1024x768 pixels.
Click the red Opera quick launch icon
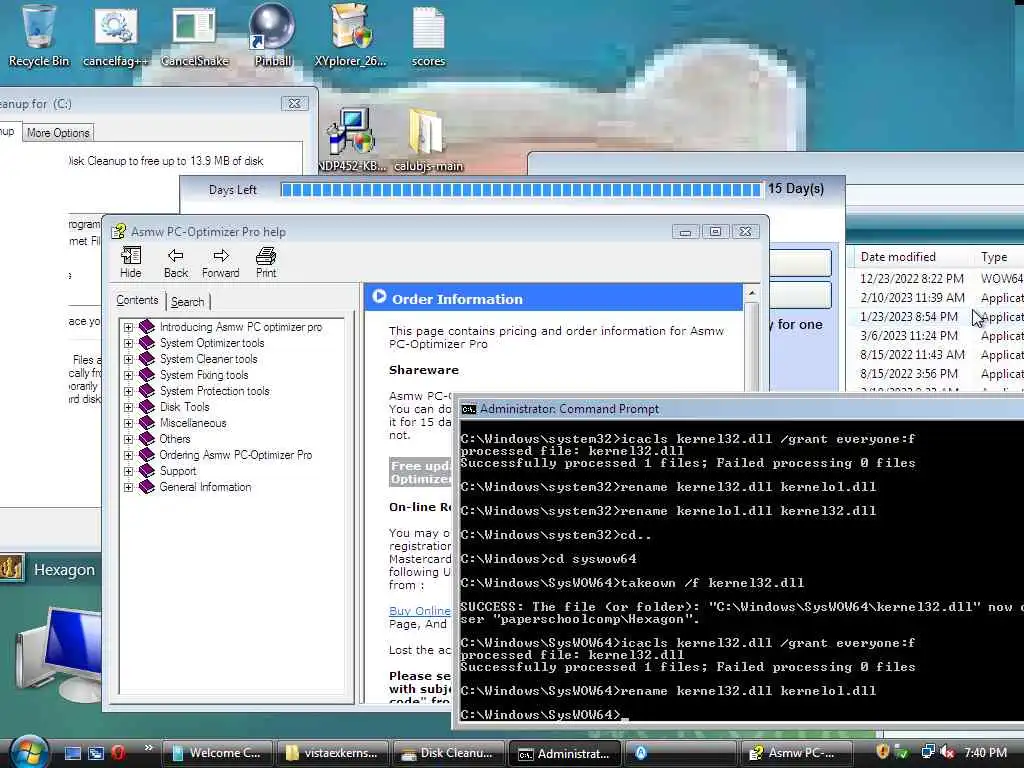coord(118,753)
